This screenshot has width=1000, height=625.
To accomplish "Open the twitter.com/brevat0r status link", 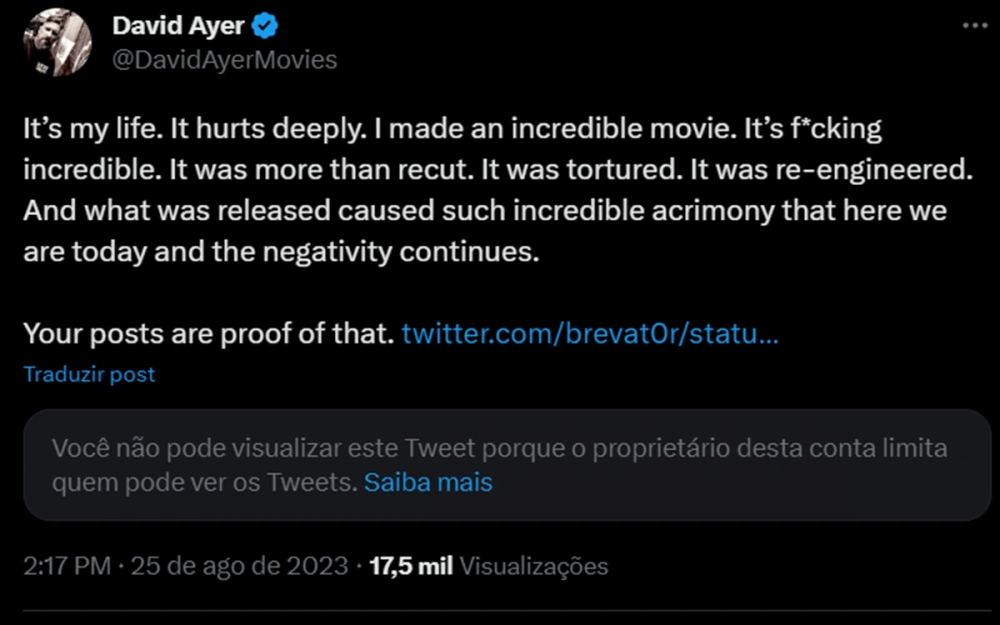I will 590,333.
